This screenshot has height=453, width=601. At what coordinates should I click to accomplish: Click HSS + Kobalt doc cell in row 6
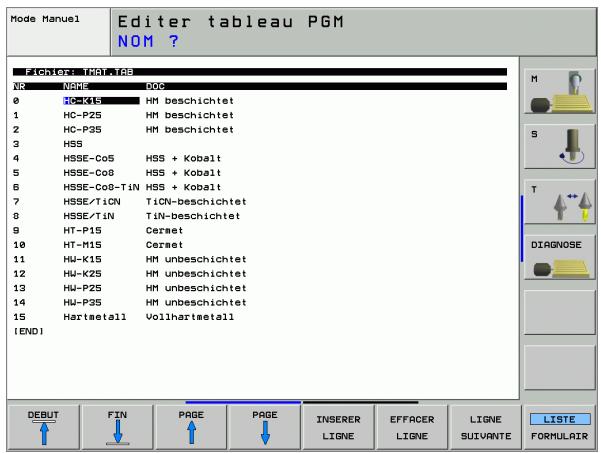coord(183,187)
